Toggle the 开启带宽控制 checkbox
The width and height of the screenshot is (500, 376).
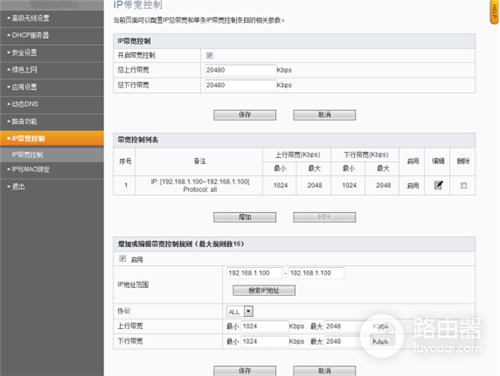pos(209,55)
